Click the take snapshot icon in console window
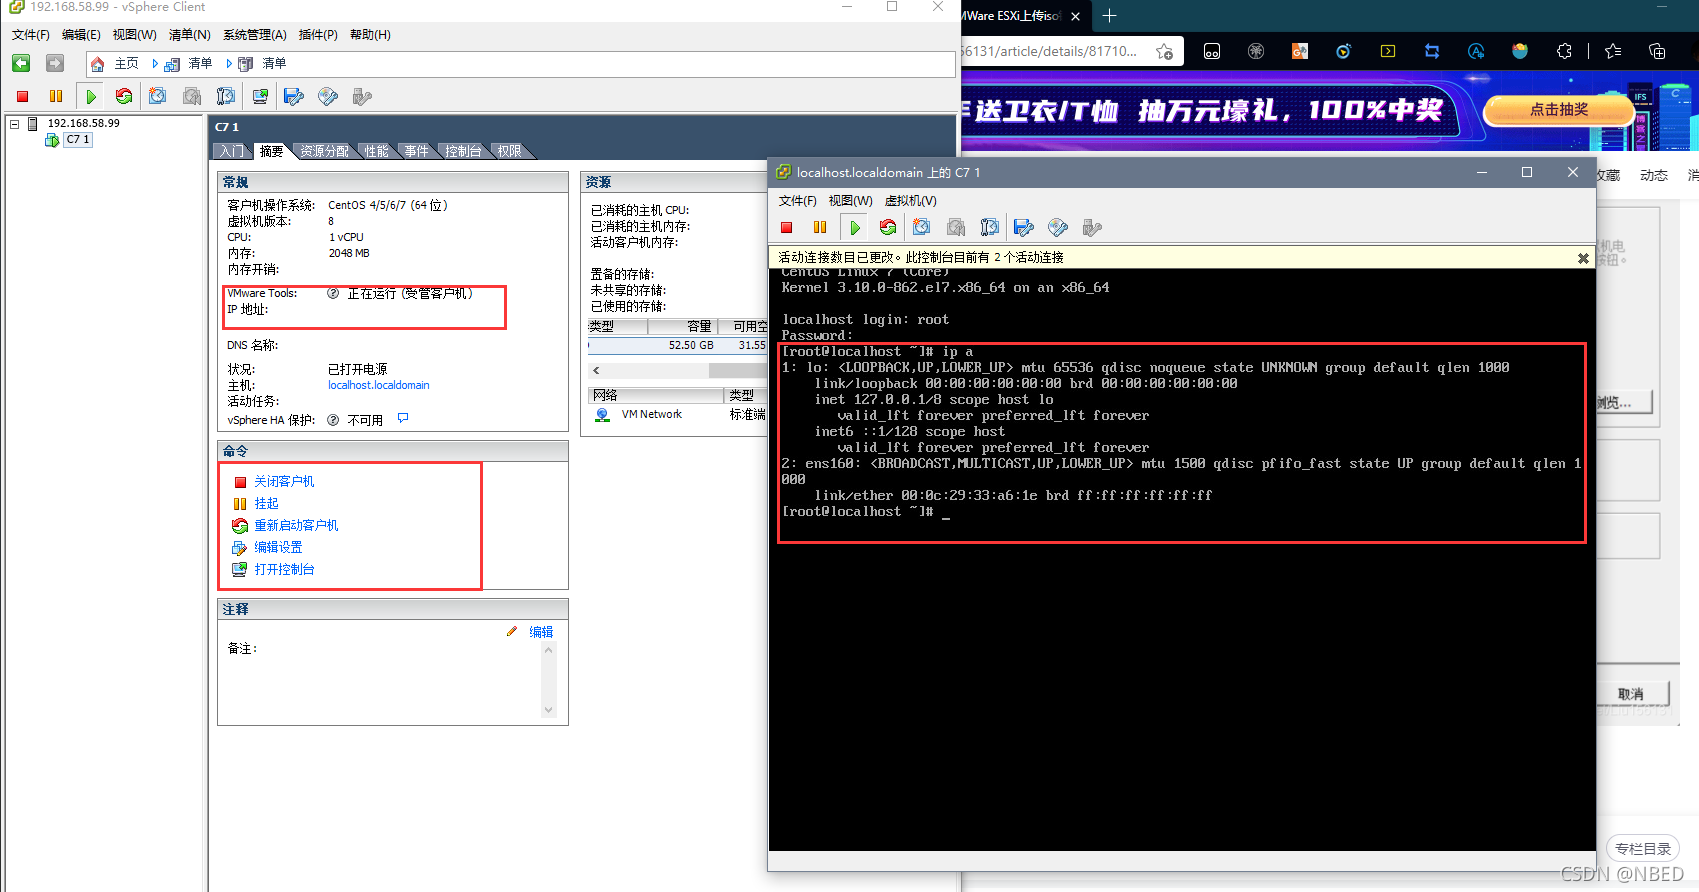The width and height of the screenshot is (1699, 892). click(922, 227)
